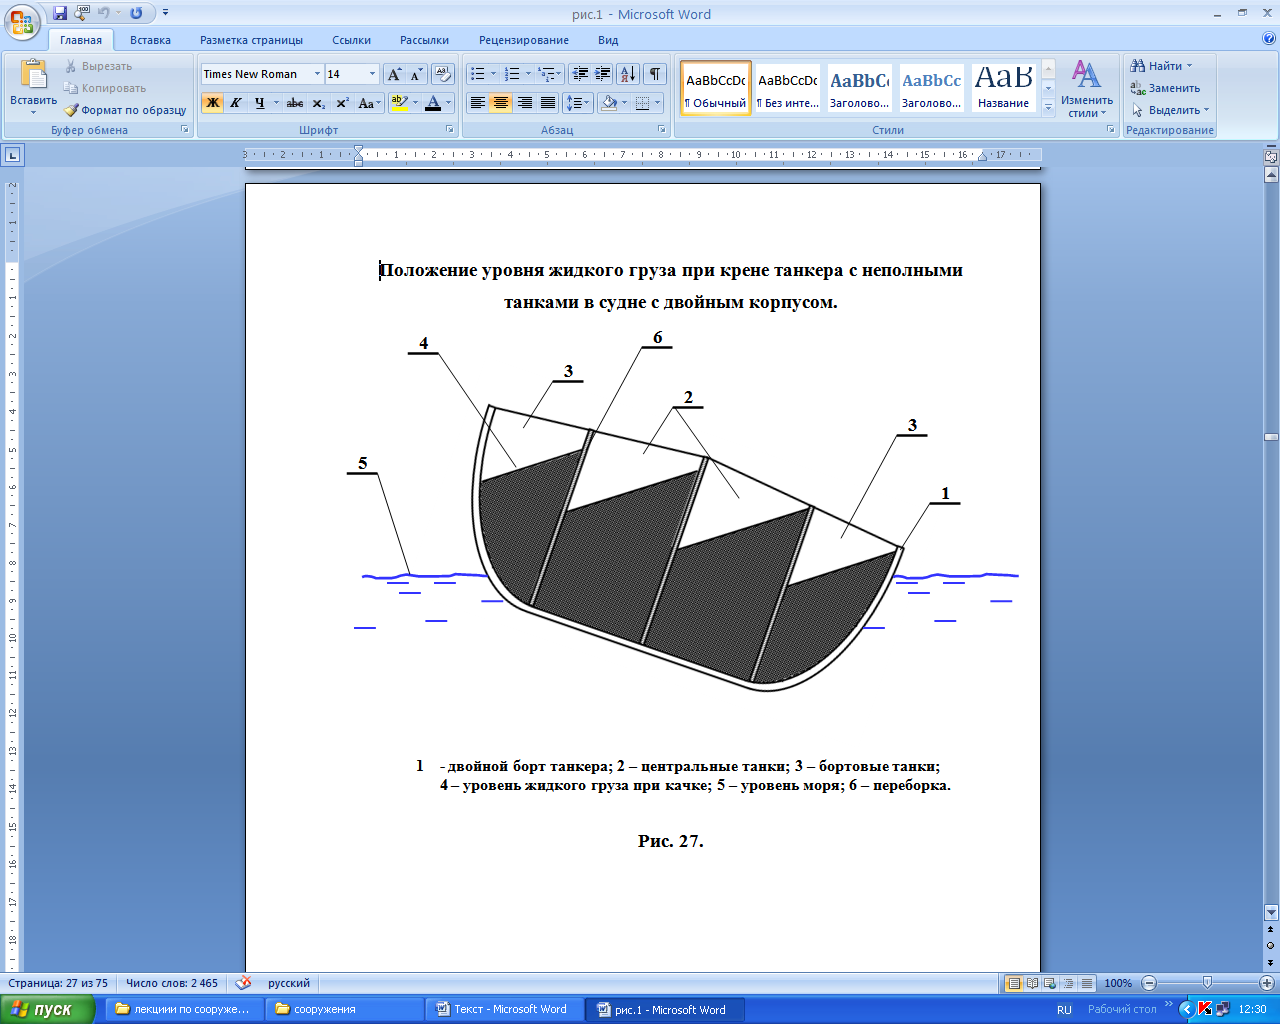Toggle bold (Ж) formatting
1280x1024 pixels.
212,103
